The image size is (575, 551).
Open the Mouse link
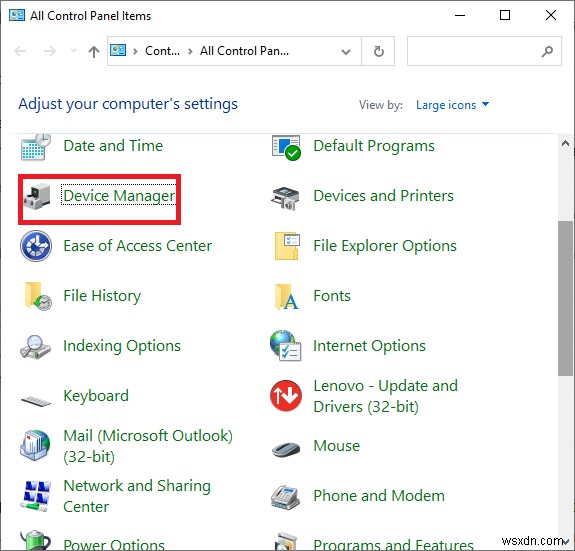click(337, 446)
